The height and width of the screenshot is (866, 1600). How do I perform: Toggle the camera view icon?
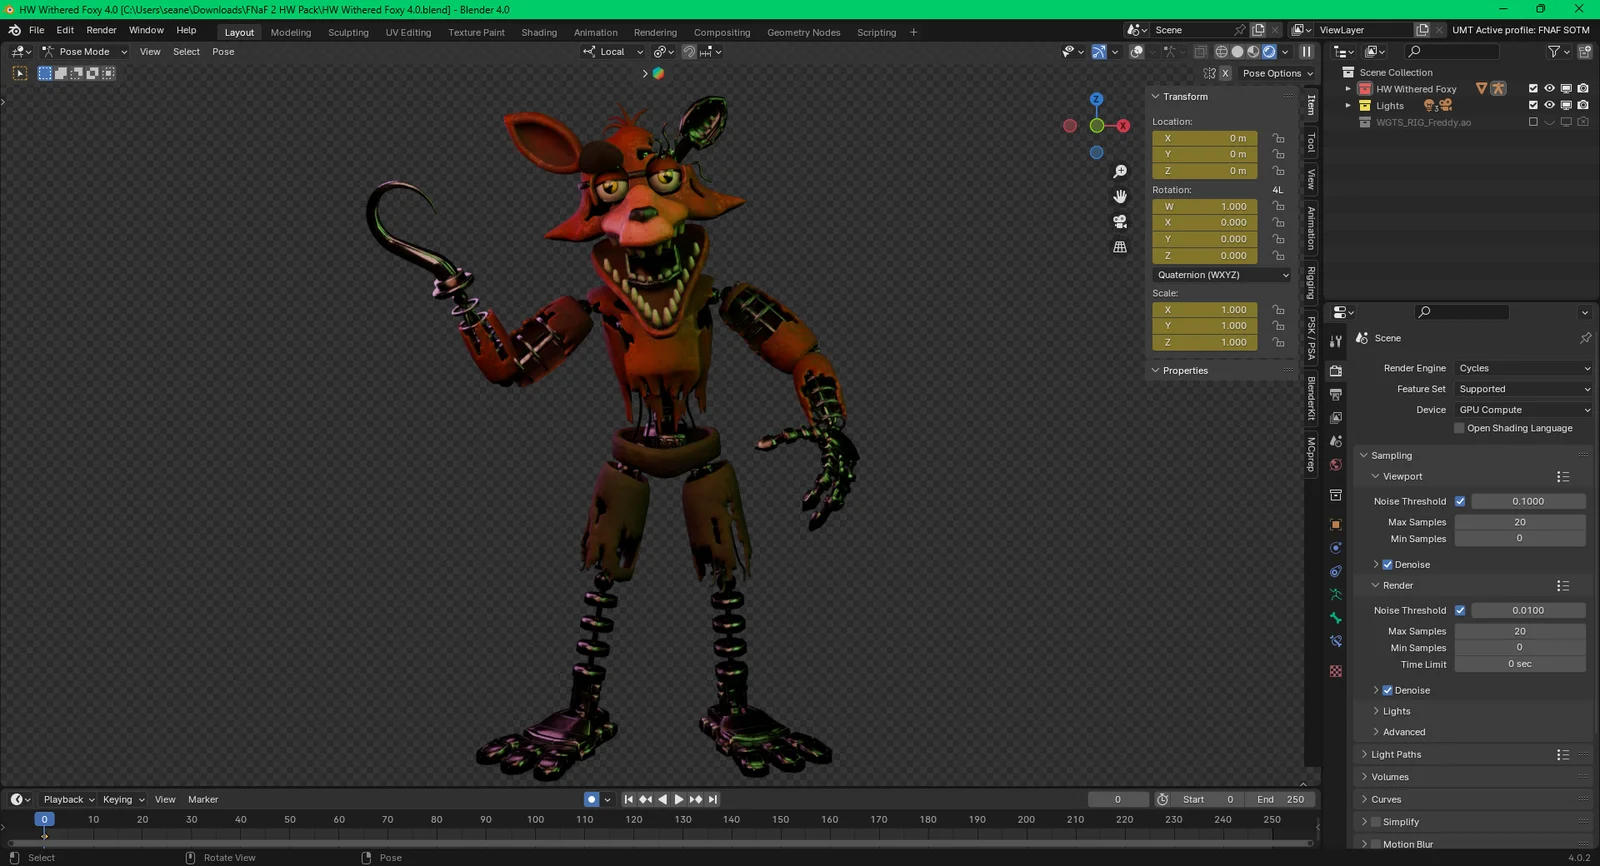(1120, 221)
